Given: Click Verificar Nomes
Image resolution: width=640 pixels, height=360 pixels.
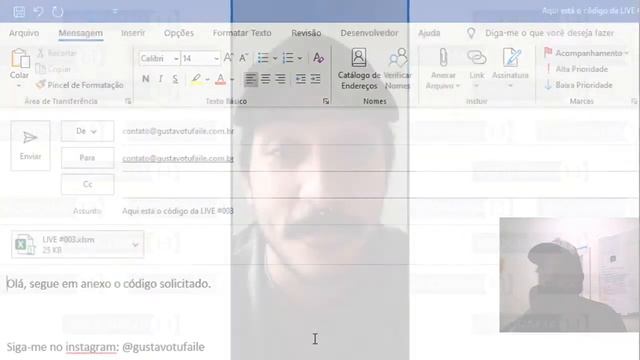Looking at the screenshot, I should click(x=398, y=69).
